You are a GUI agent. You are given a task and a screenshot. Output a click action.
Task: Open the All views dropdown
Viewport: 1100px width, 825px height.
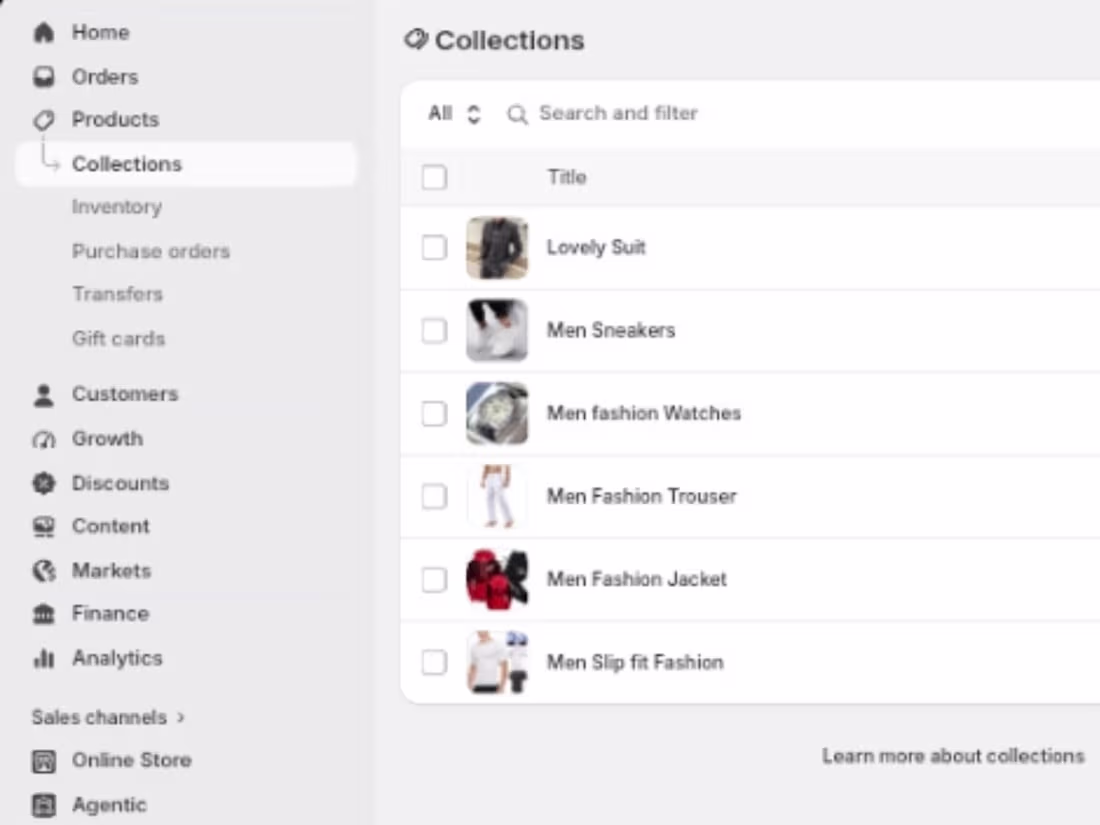(454, 114)
